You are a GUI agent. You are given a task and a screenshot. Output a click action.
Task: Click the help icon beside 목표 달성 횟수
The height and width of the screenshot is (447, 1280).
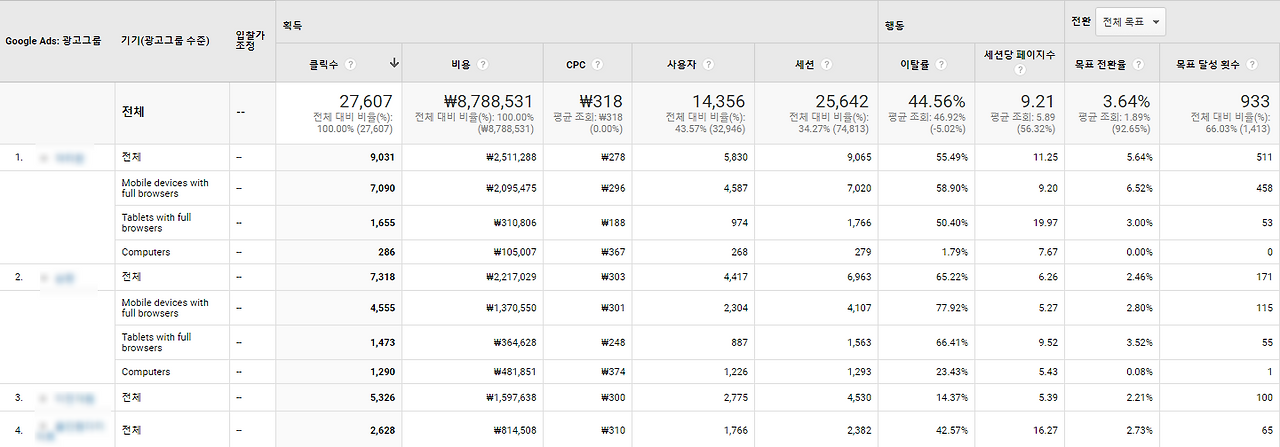(1250, 64)
